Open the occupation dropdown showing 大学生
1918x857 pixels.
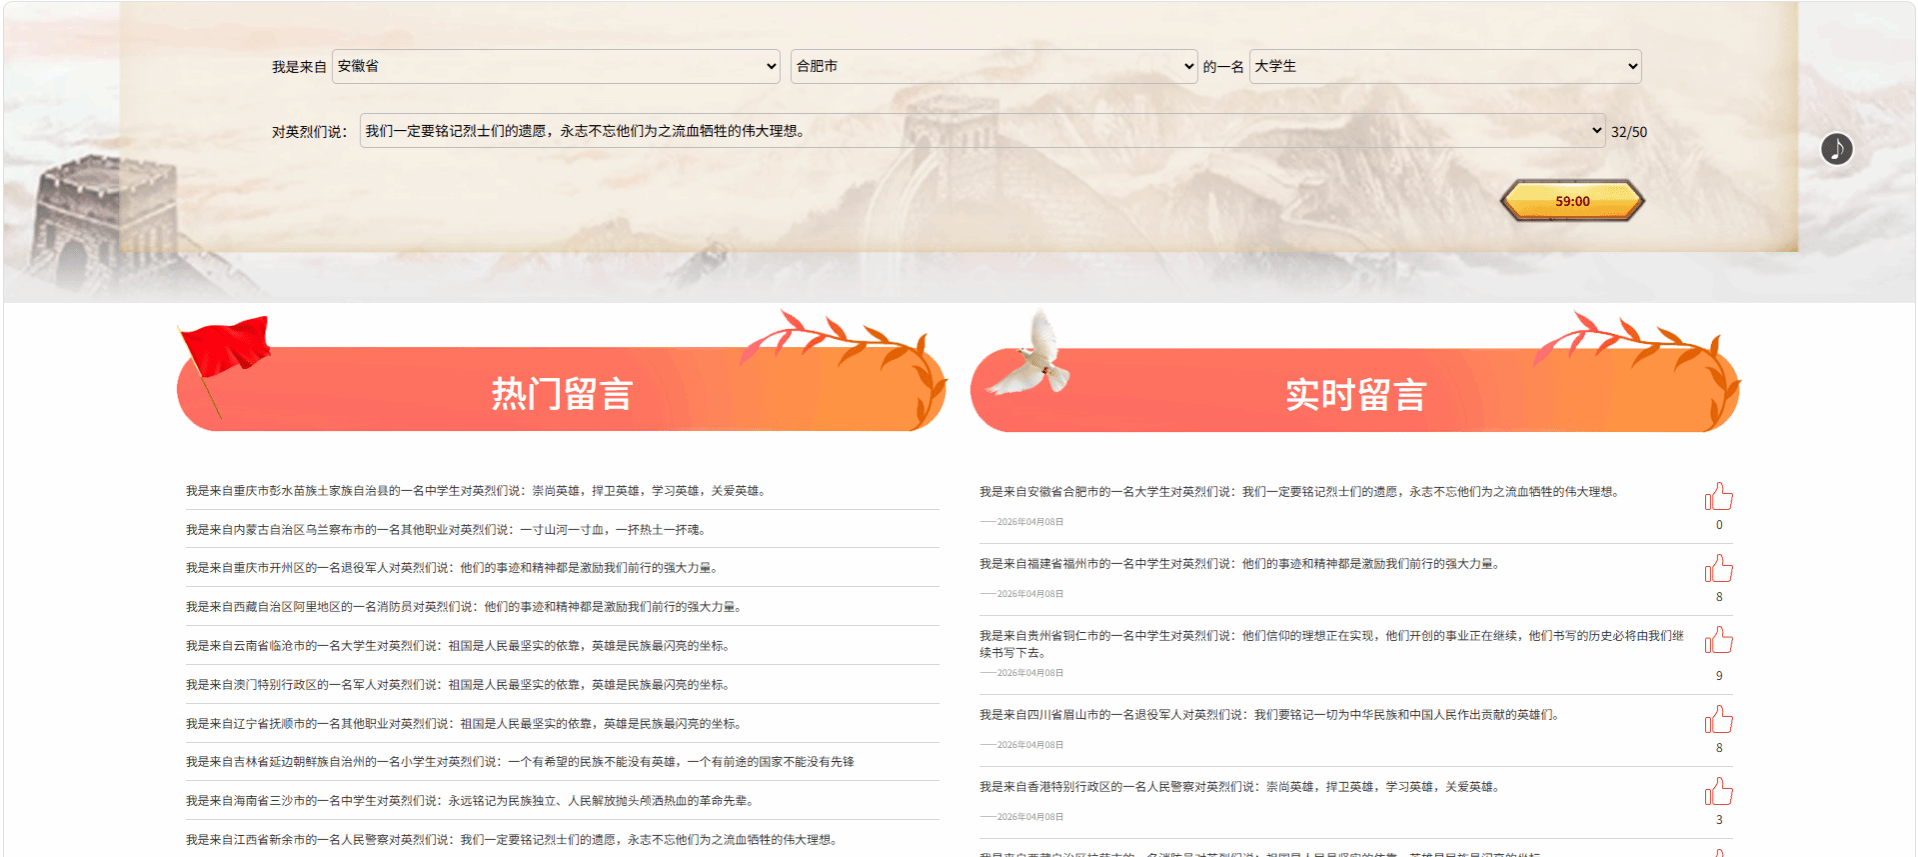click(x=1444, y=67)
